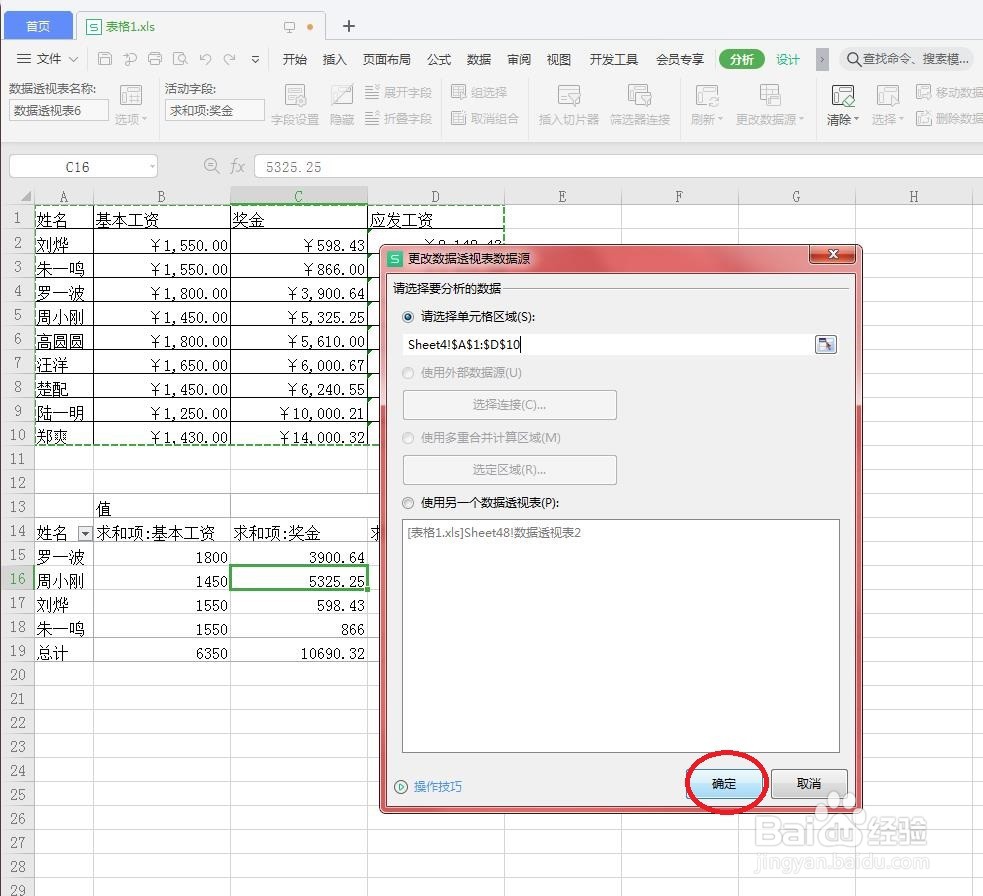Click the print preview icon
The width and height of the screenshot is (983, 896).
pos(180,59)
